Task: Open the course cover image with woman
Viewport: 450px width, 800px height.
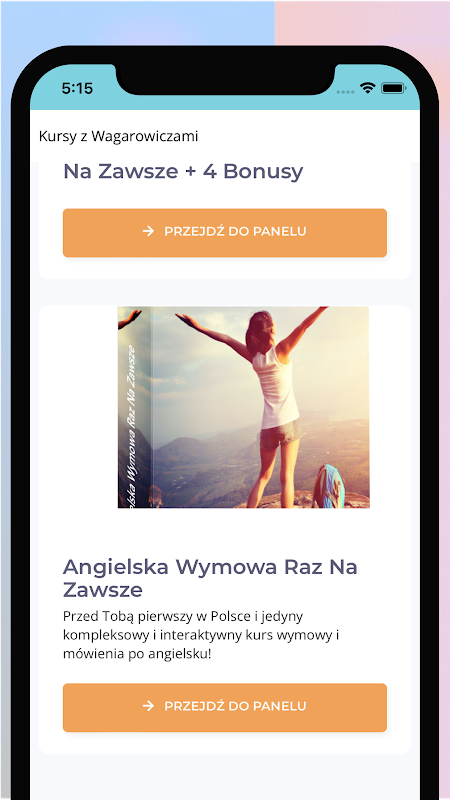Action: pos(244,407)
